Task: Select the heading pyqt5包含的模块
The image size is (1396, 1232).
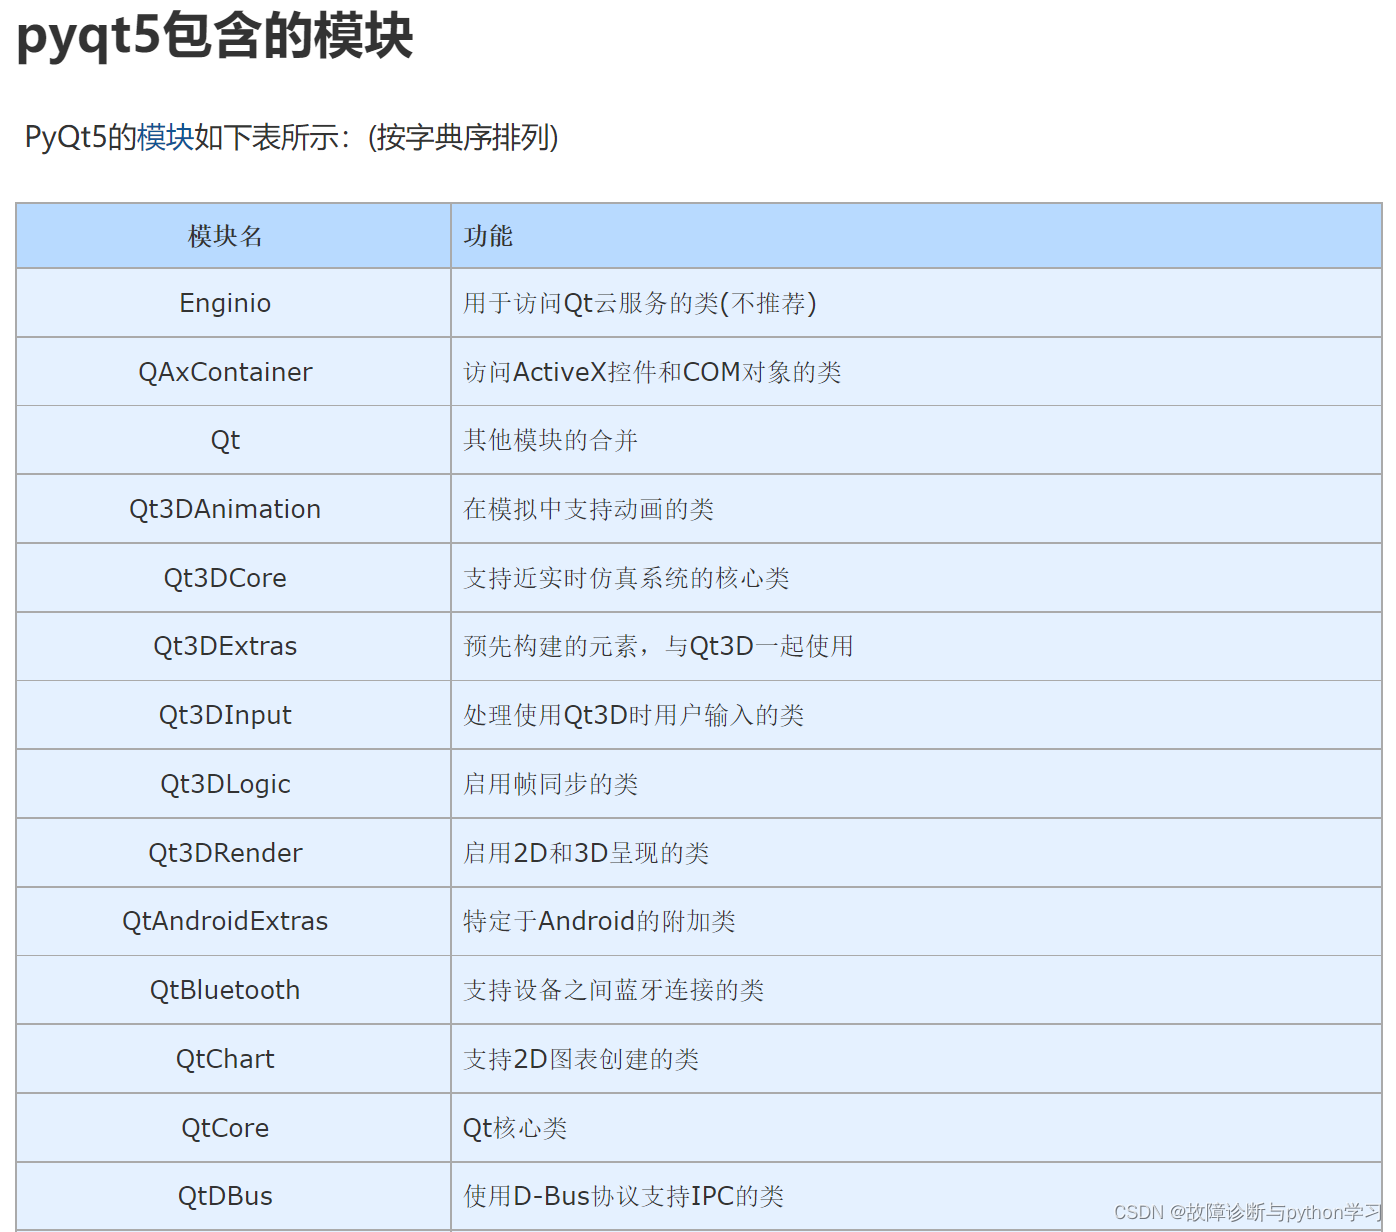Action: [215, 36]
